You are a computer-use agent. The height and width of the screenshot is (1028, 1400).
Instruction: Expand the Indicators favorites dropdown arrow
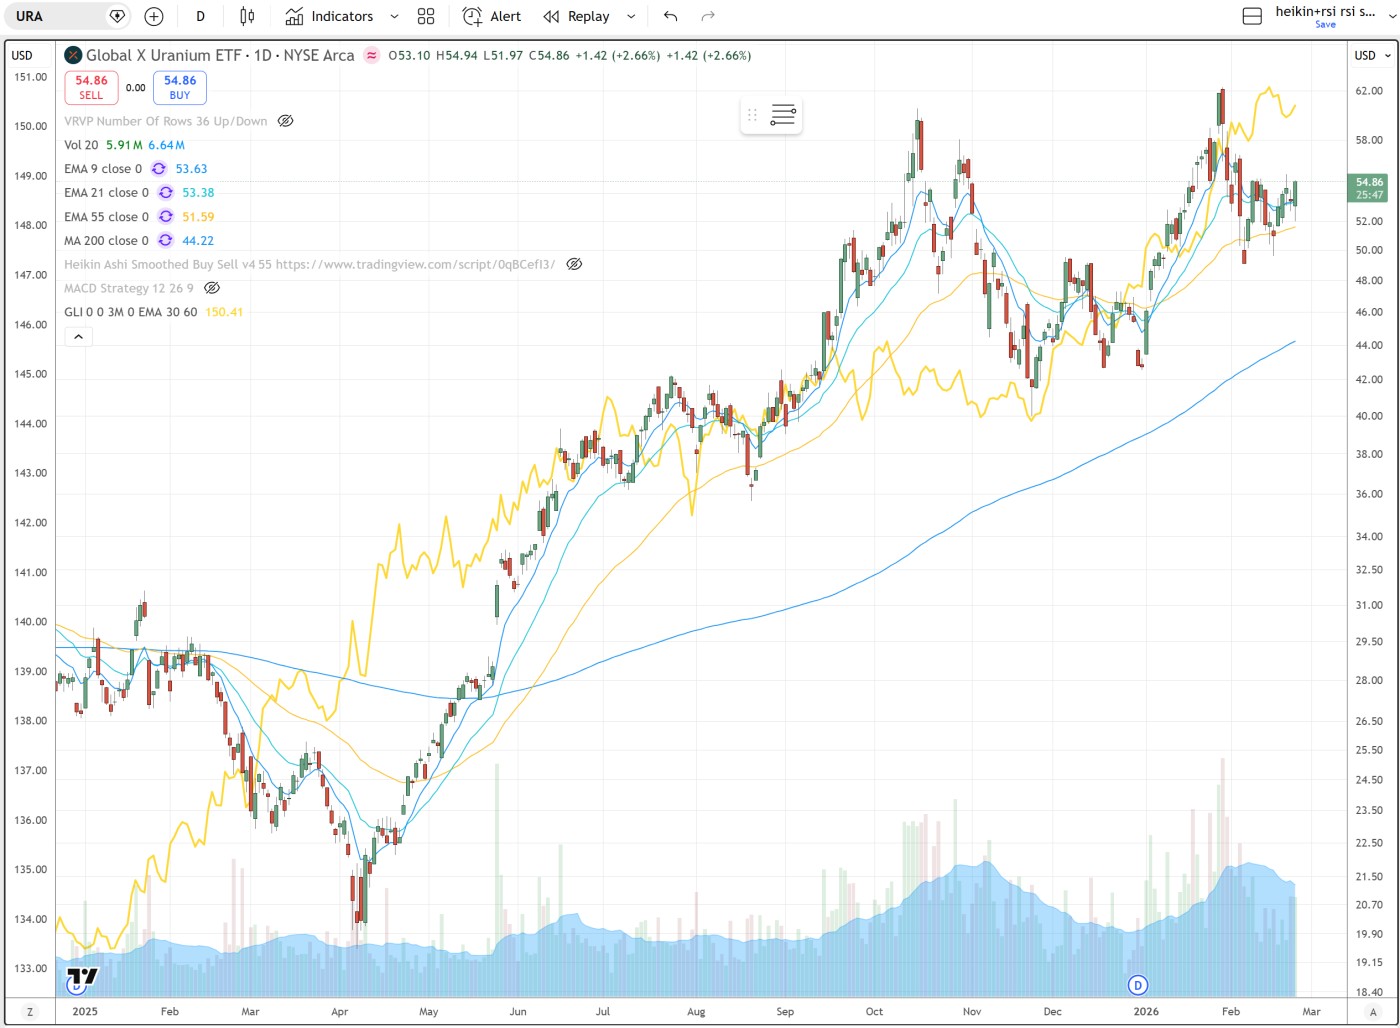[x=394, y=16]
